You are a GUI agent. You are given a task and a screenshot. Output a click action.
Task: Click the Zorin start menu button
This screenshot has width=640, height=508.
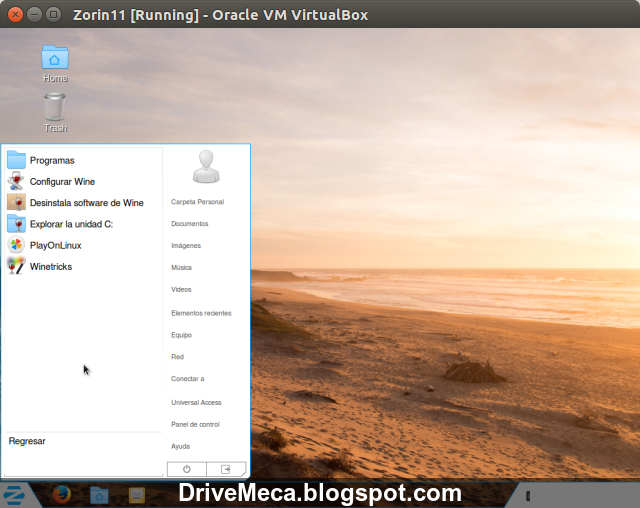click(x=14, y=495)
